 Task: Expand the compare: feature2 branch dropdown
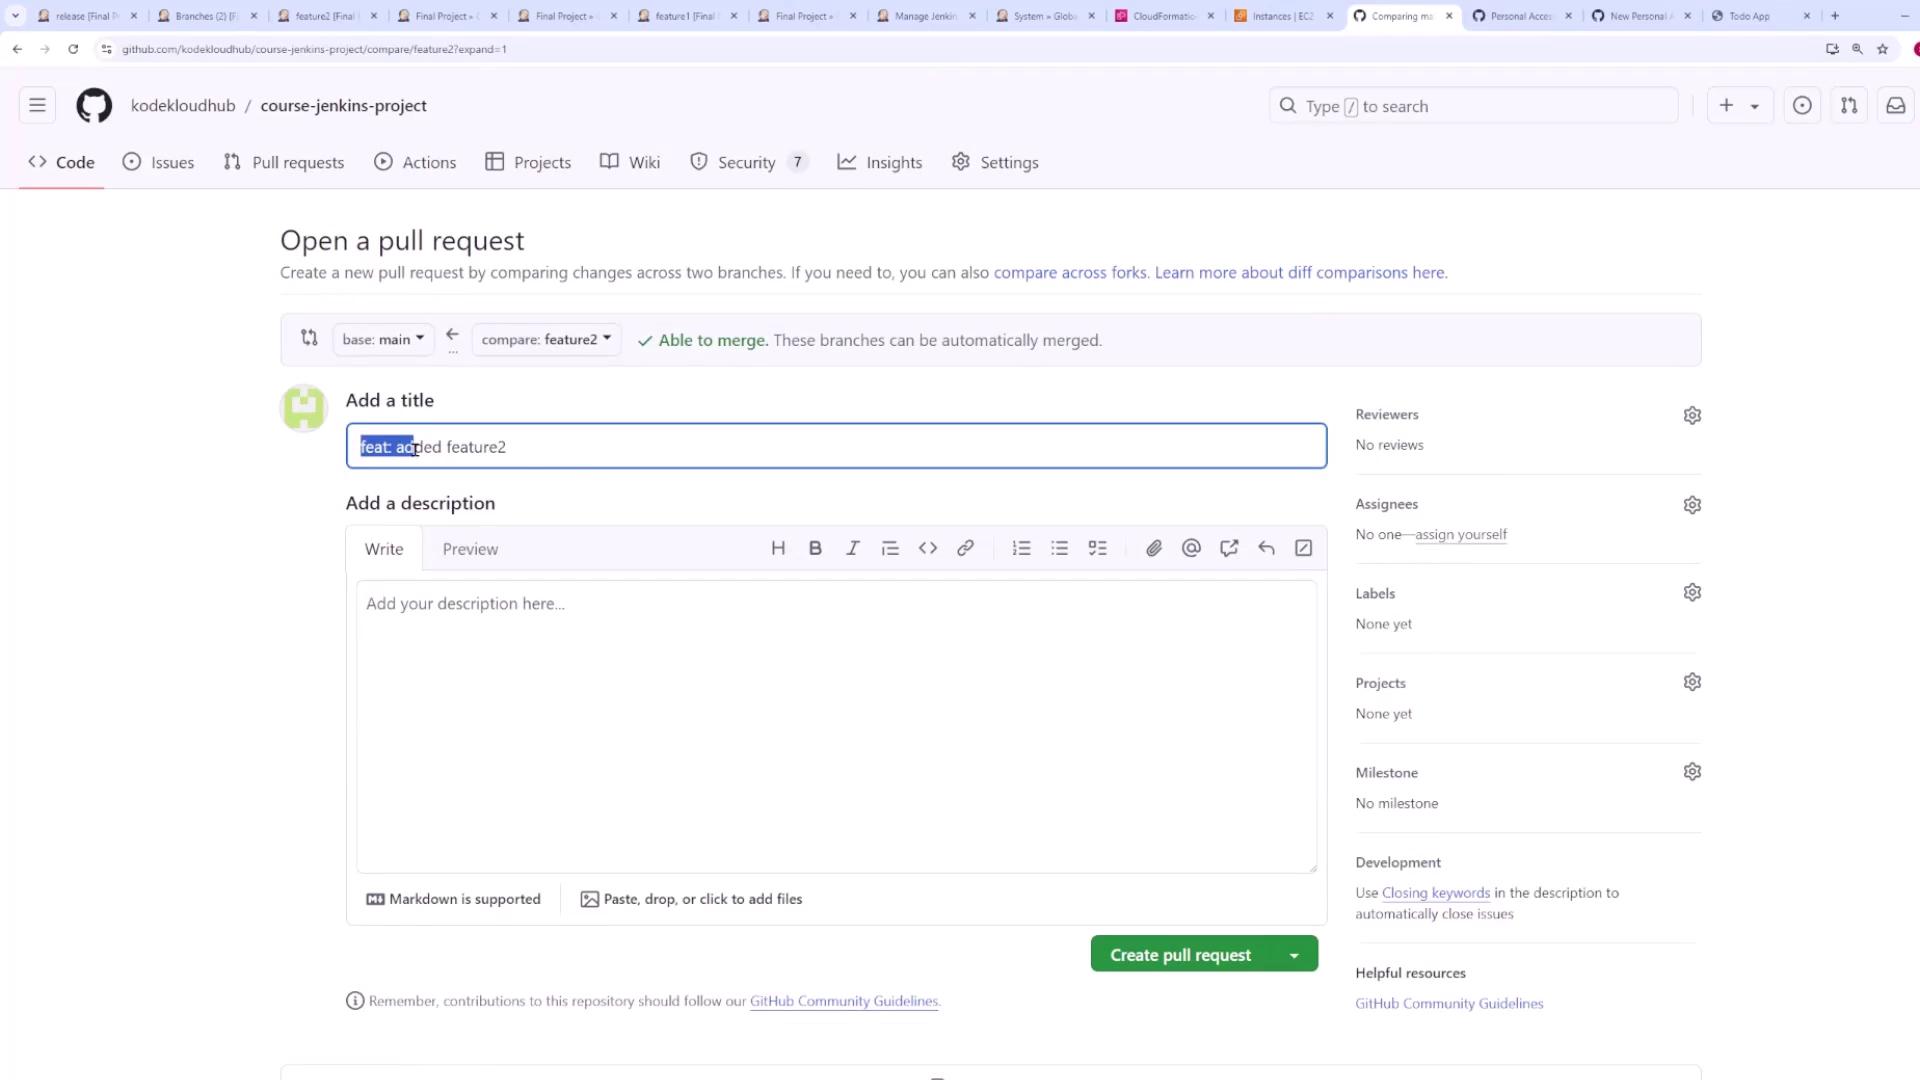(x=546, y=340)
